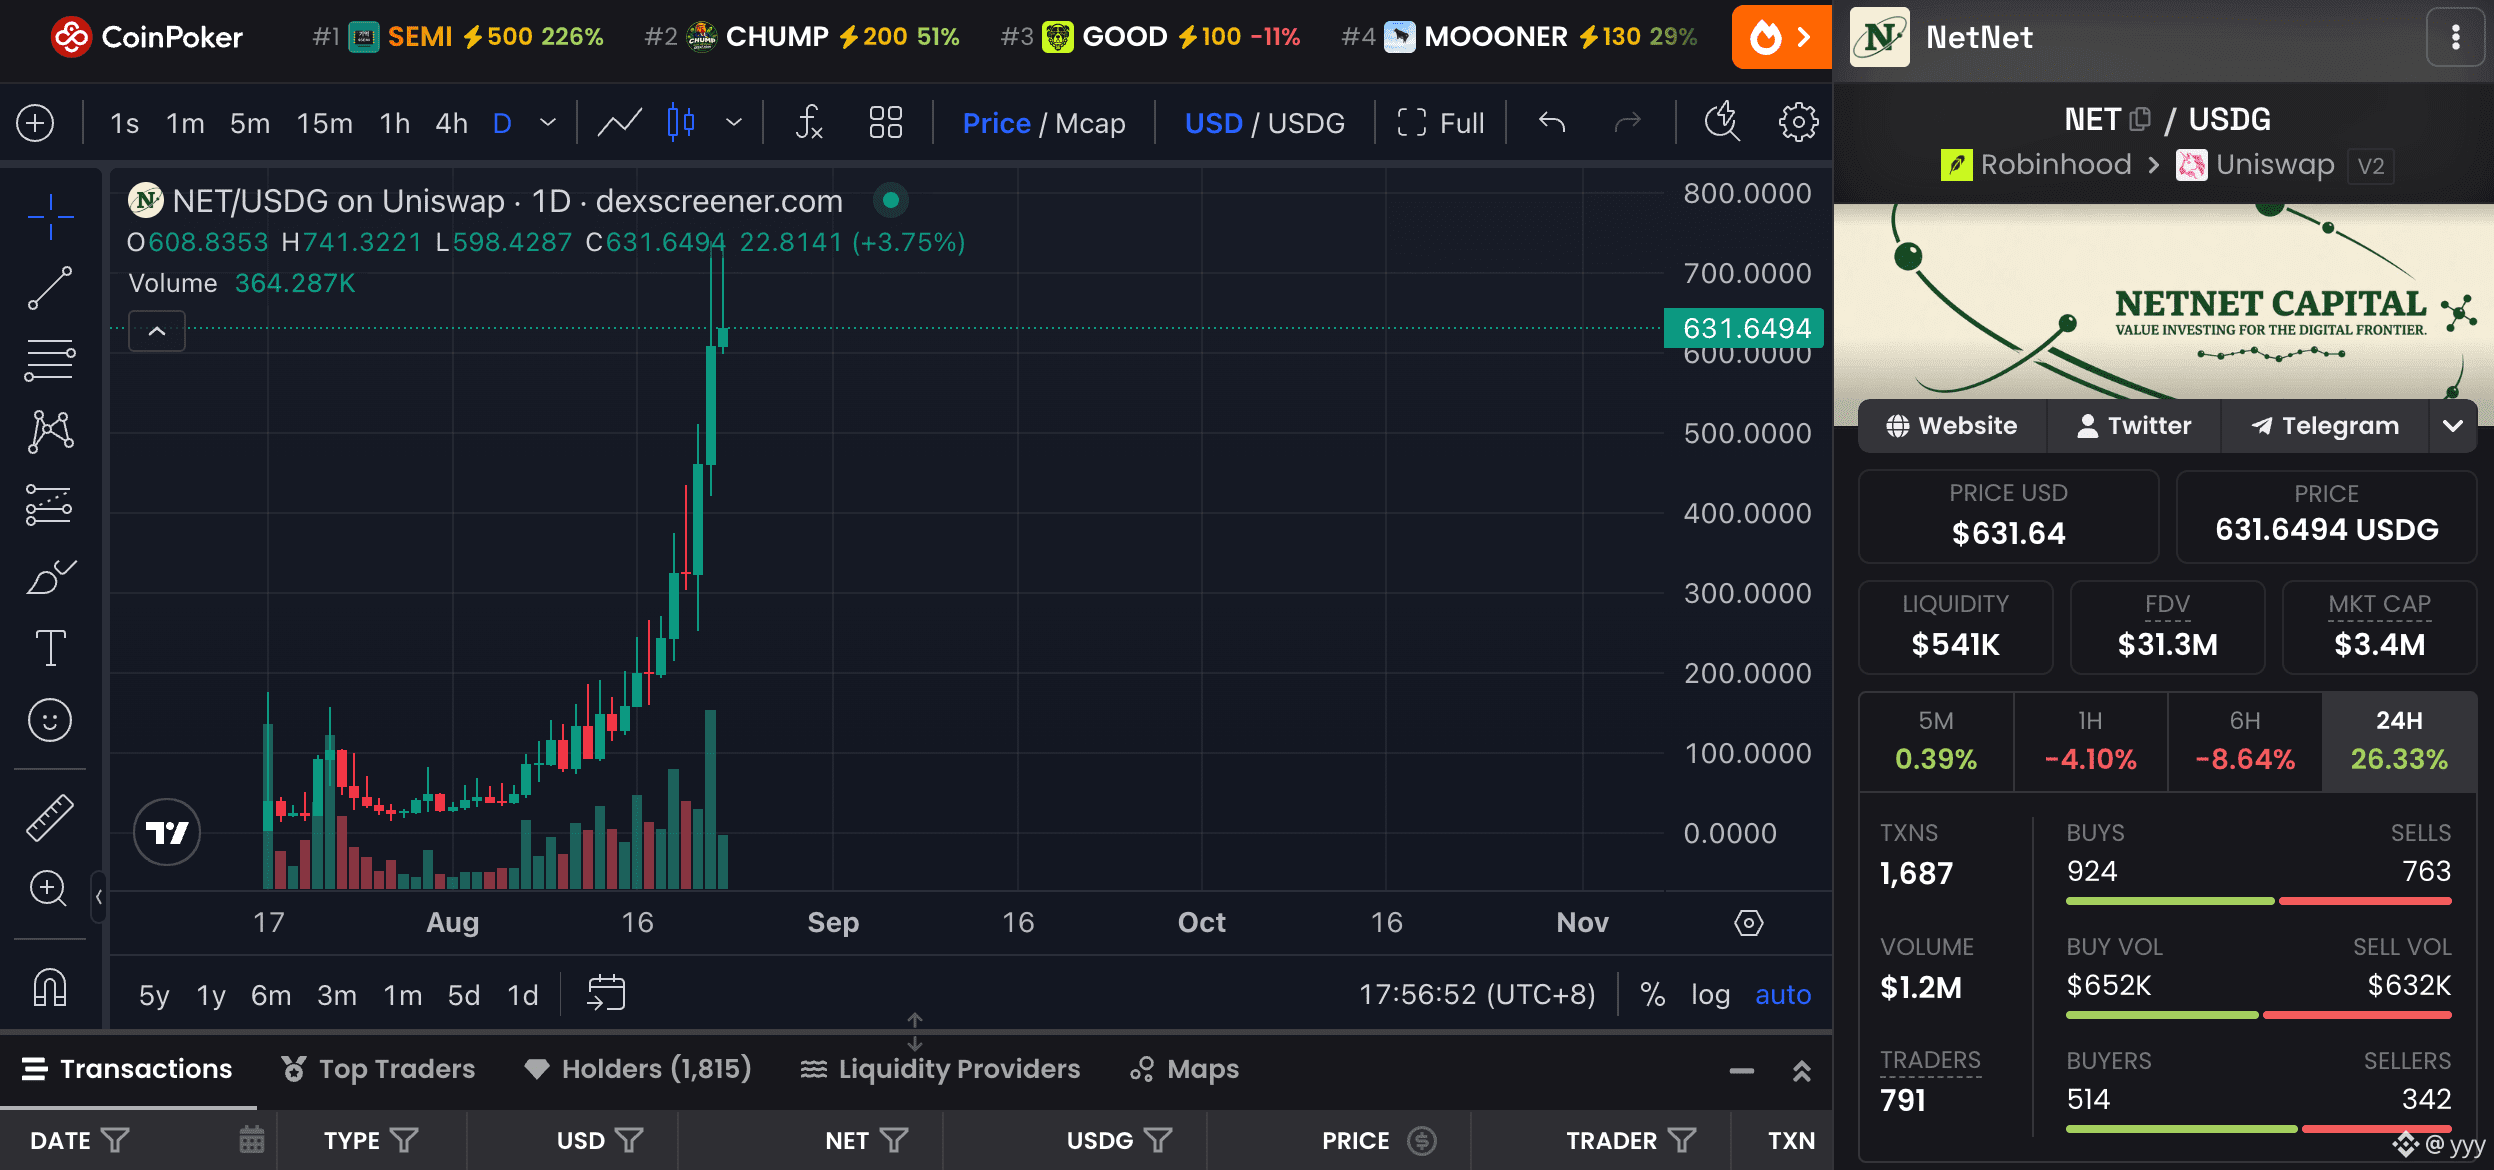The height and width of the screenshot is (1170, 2494).
Task: Open the DATE column filter
Action: coord(116,1141)
